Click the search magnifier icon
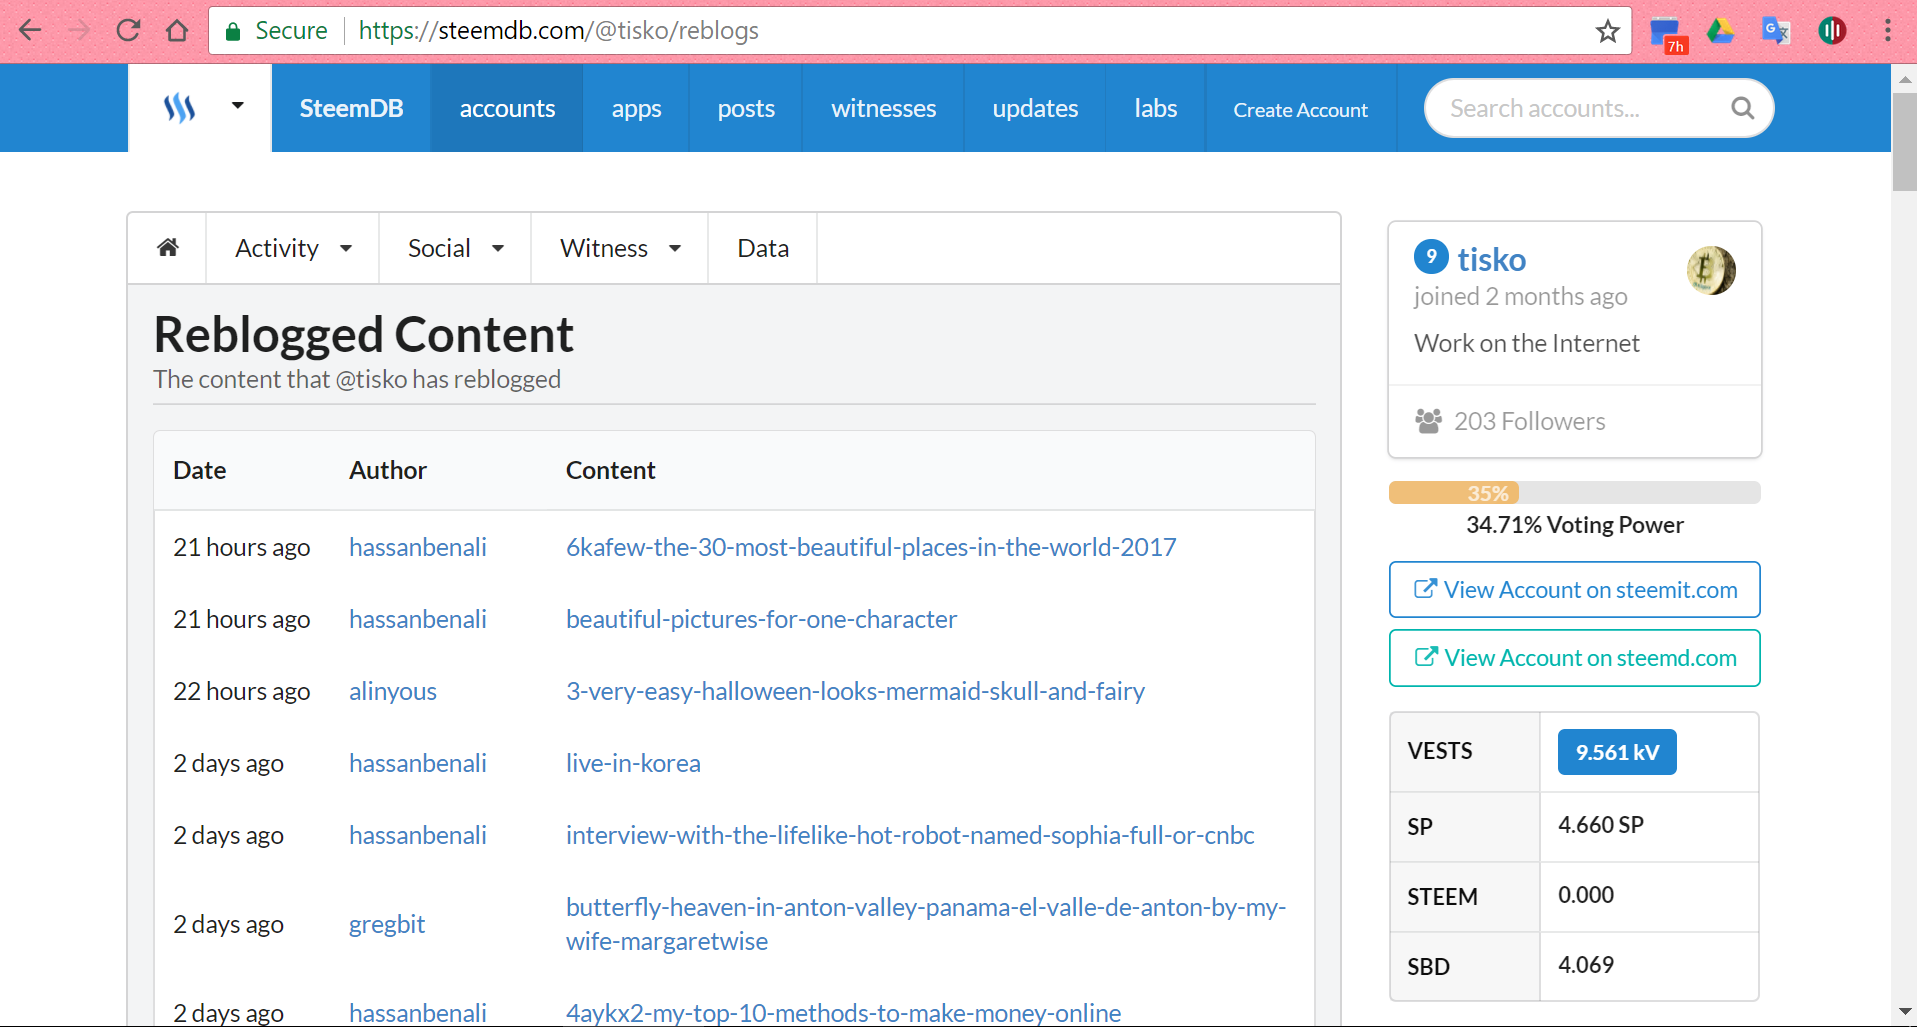 (x=1742, y=108)
